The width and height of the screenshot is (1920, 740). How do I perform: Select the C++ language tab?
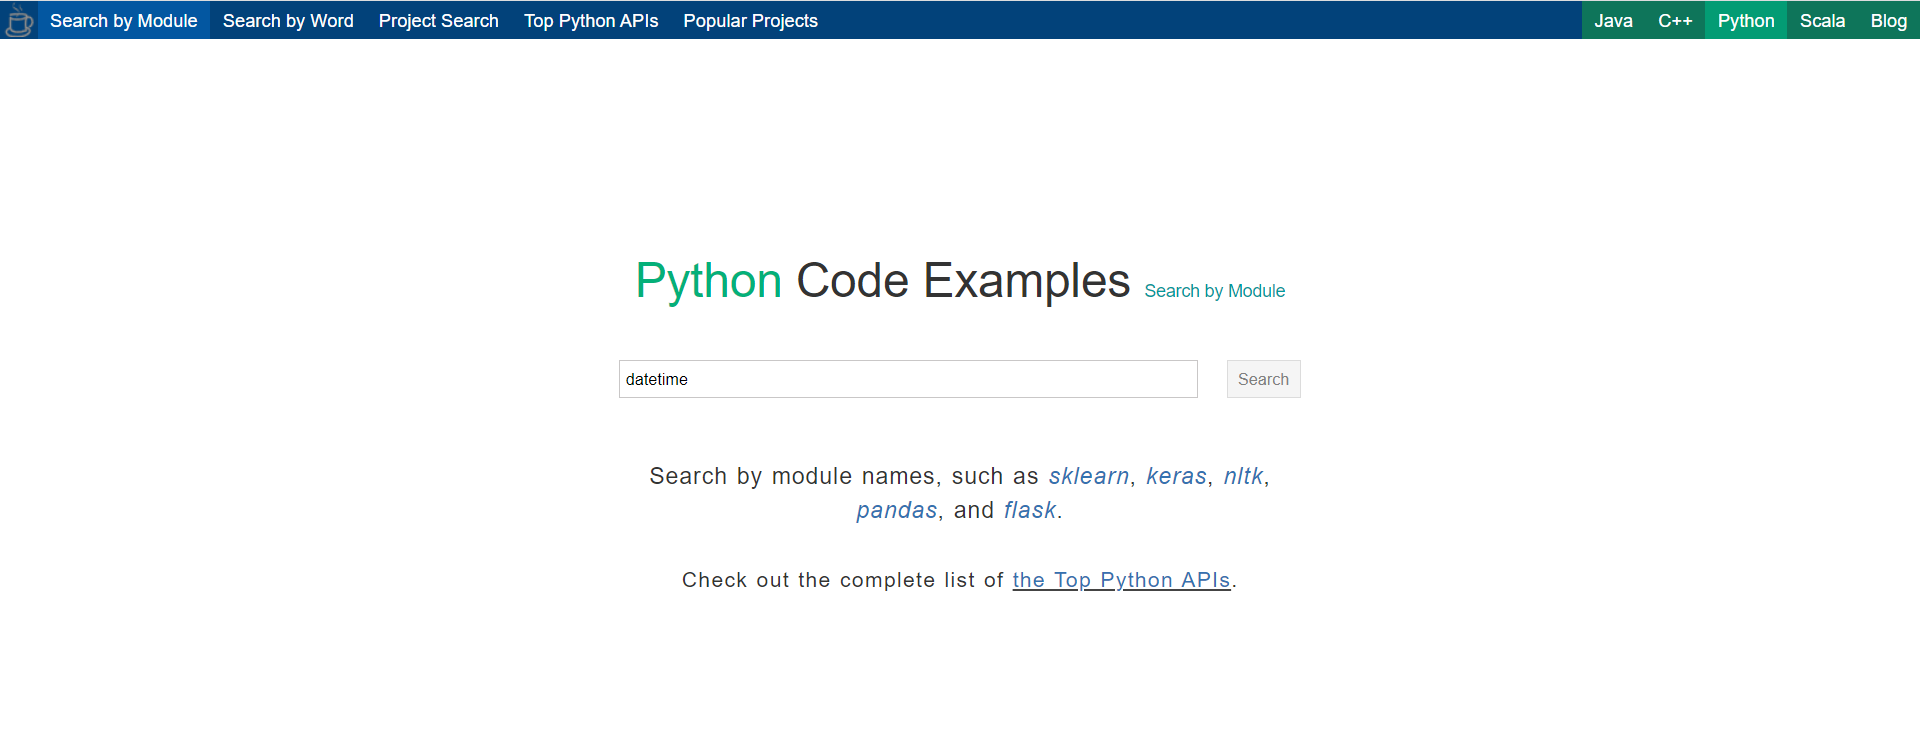[x=1675, y=21]
